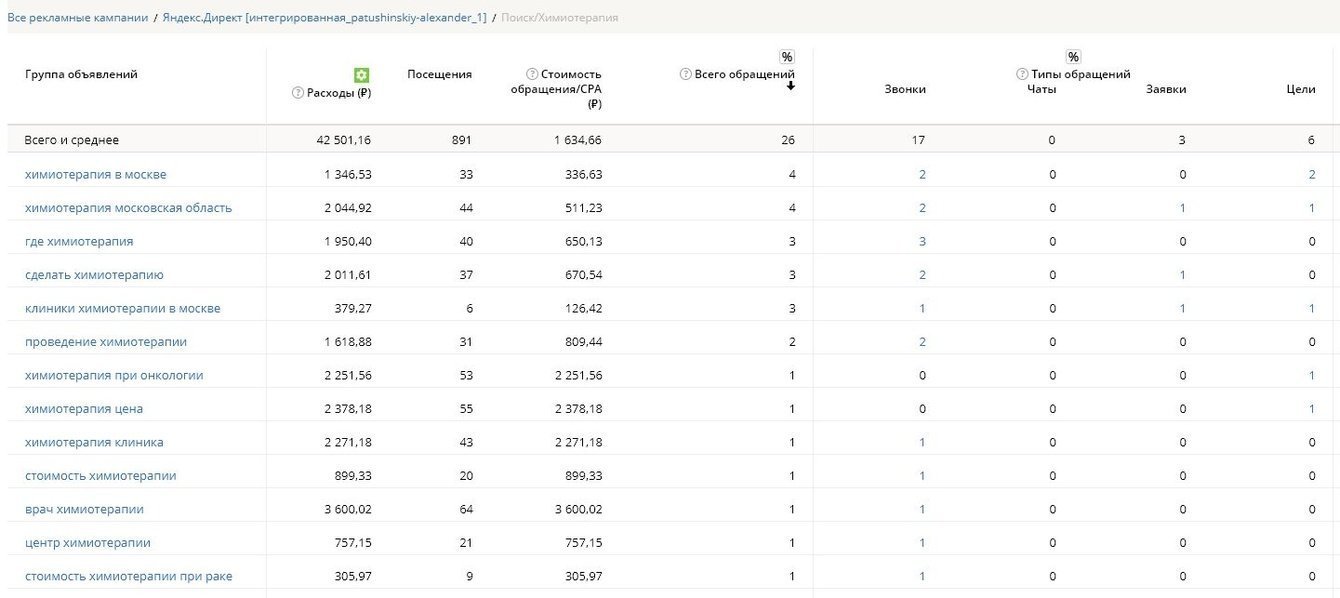The image size is (1340, 598).
Task: Open the химиотерапия в москве ad group
Action: click(95, 174)
